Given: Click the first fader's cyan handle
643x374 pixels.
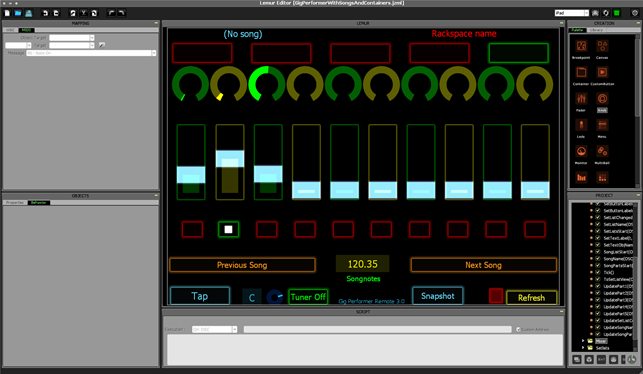Looking at the screenshot, I should tap(191, 175).
